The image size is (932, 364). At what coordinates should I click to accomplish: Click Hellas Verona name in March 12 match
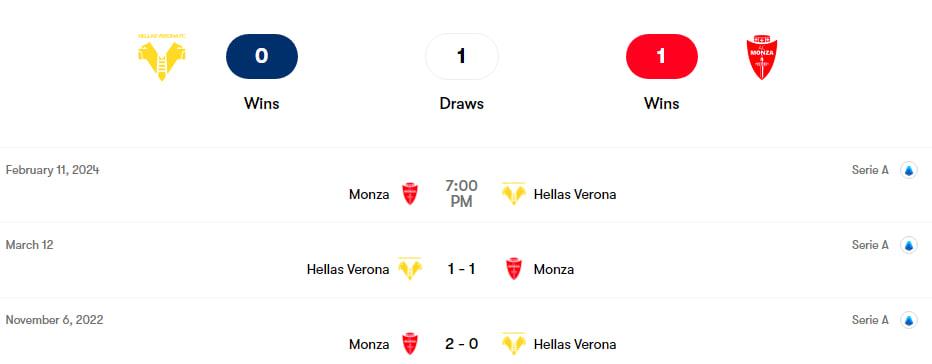click(348, 269)
